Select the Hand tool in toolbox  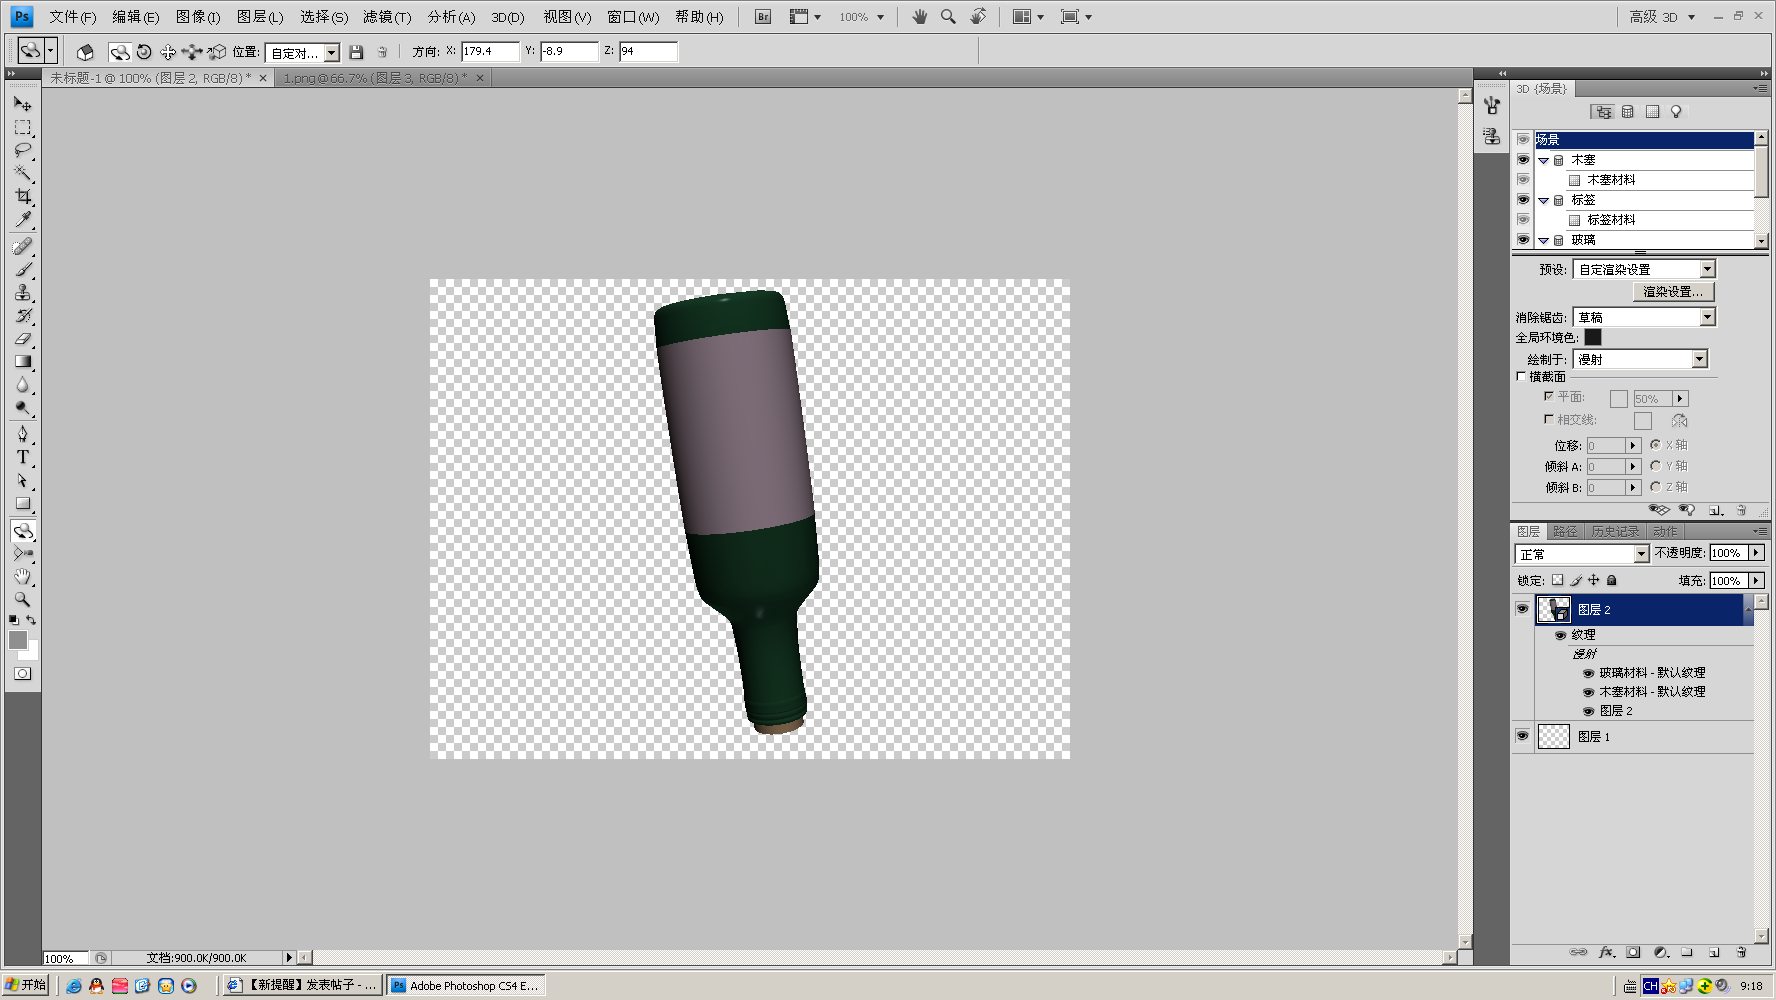coord(22,577)
